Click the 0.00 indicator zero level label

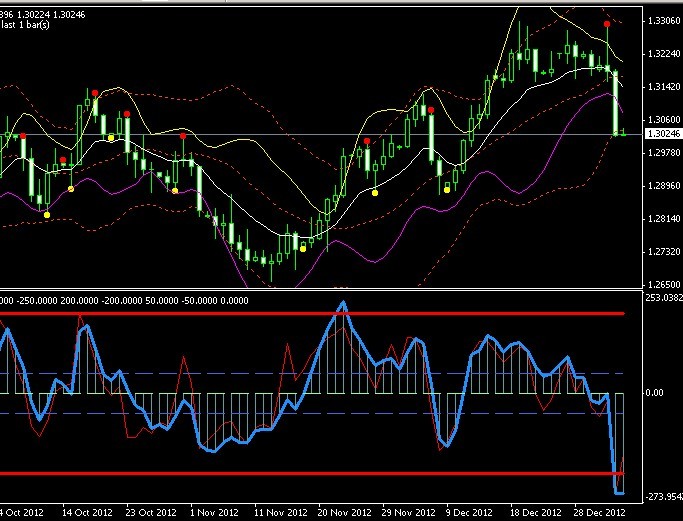click(x=654, y=393)
